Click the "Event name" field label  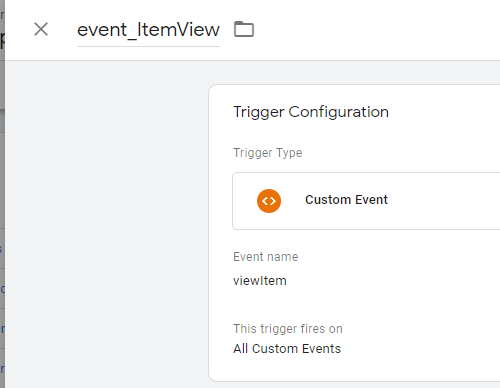[266, 257]
